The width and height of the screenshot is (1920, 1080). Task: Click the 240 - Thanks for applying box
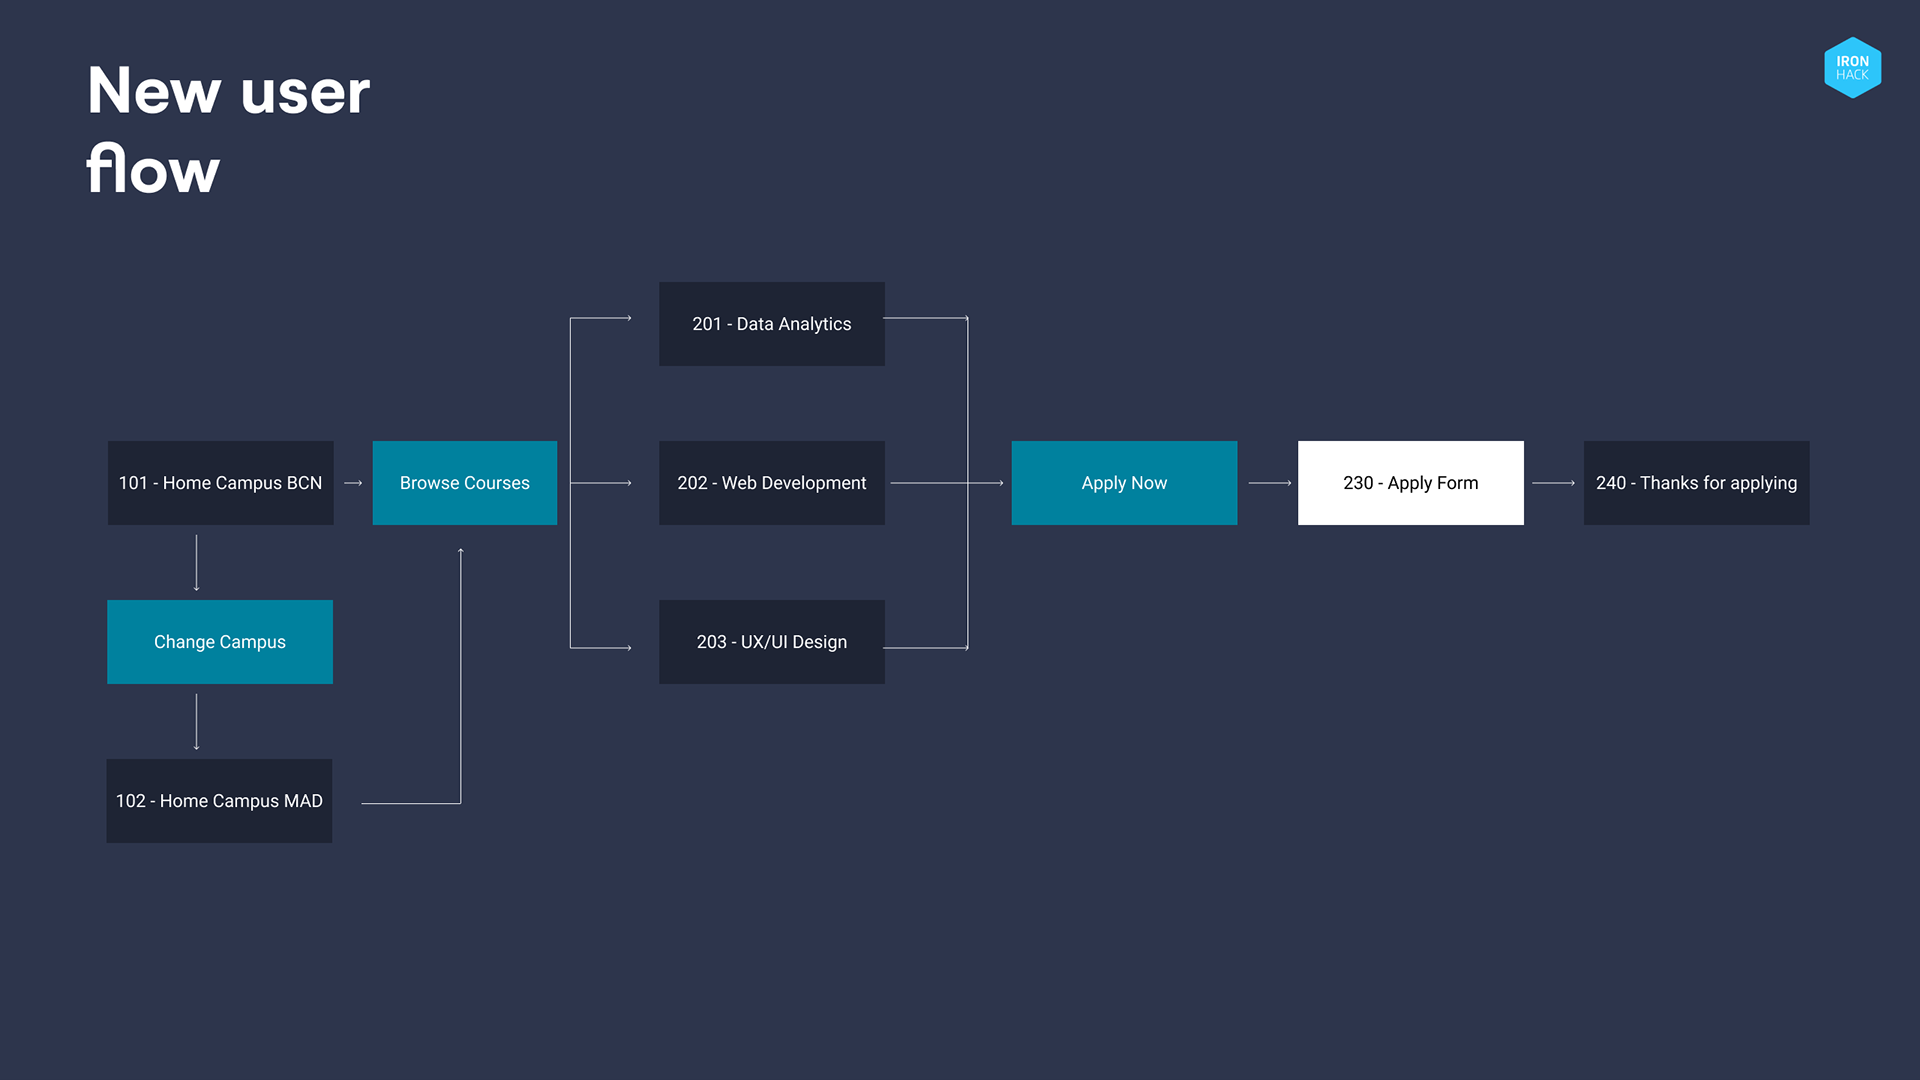[x=1696, y=483]
